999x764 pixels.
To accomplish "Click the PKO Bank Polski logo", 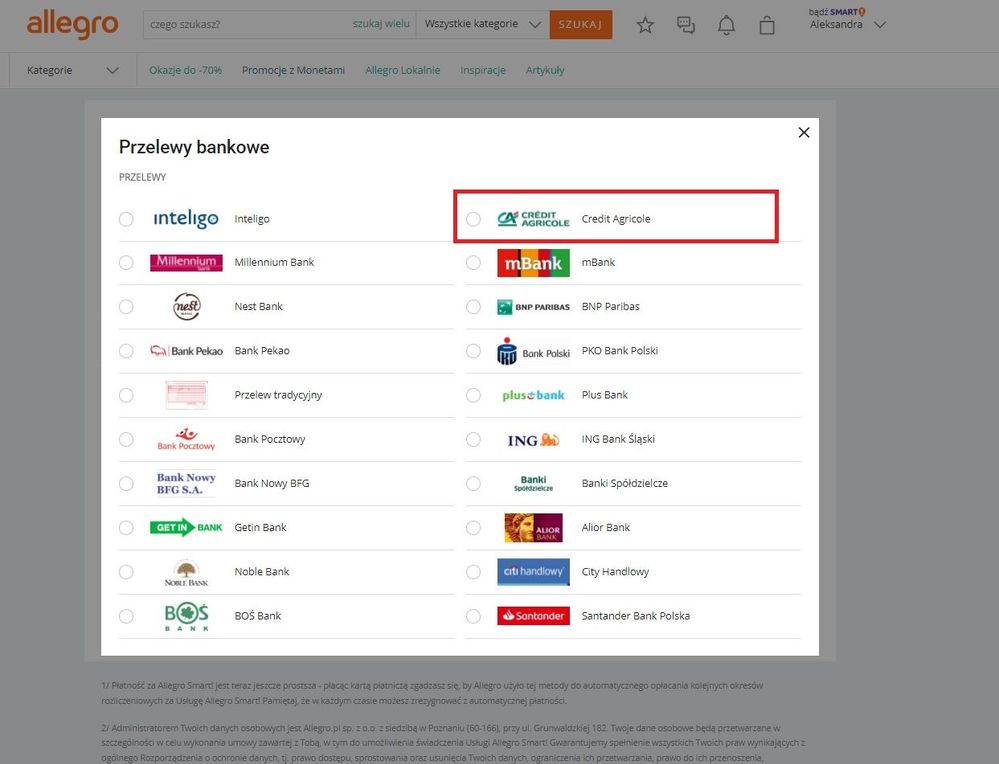I will tap(533, 351).
